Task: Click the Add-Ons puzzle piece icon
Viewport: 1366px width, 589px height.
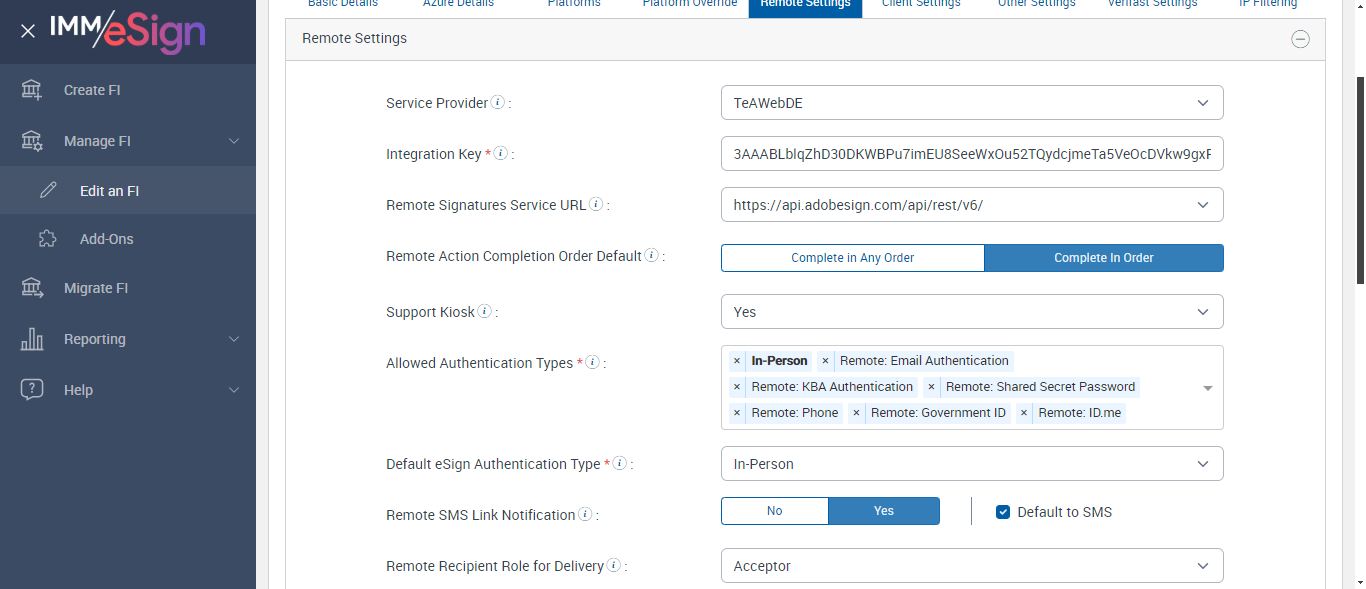Action: 47,239
